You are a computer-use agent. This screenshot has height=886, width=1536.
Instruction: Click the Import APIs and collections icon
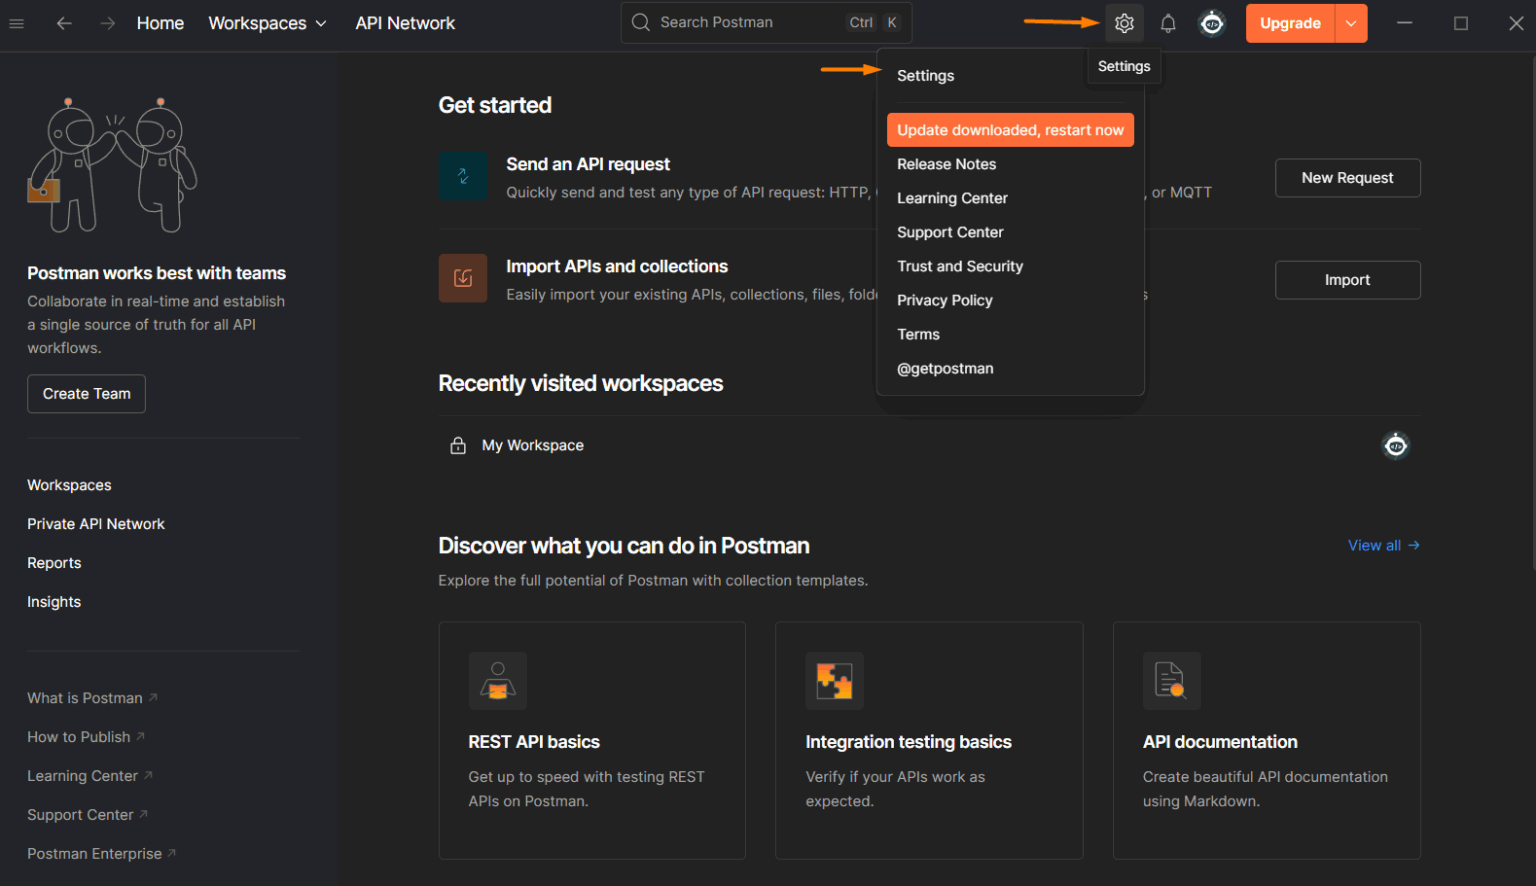[463, 278]
